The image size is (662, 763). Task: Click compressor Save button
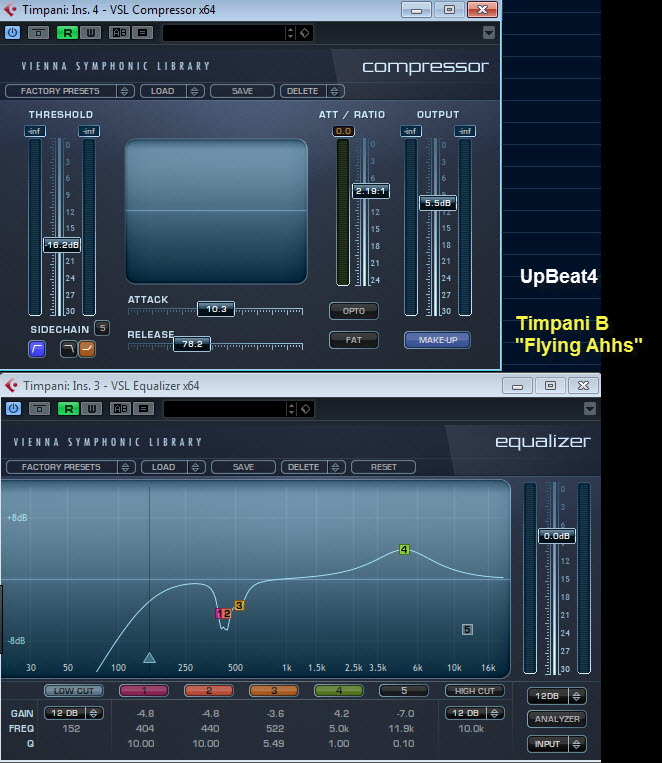coord(242,91)
